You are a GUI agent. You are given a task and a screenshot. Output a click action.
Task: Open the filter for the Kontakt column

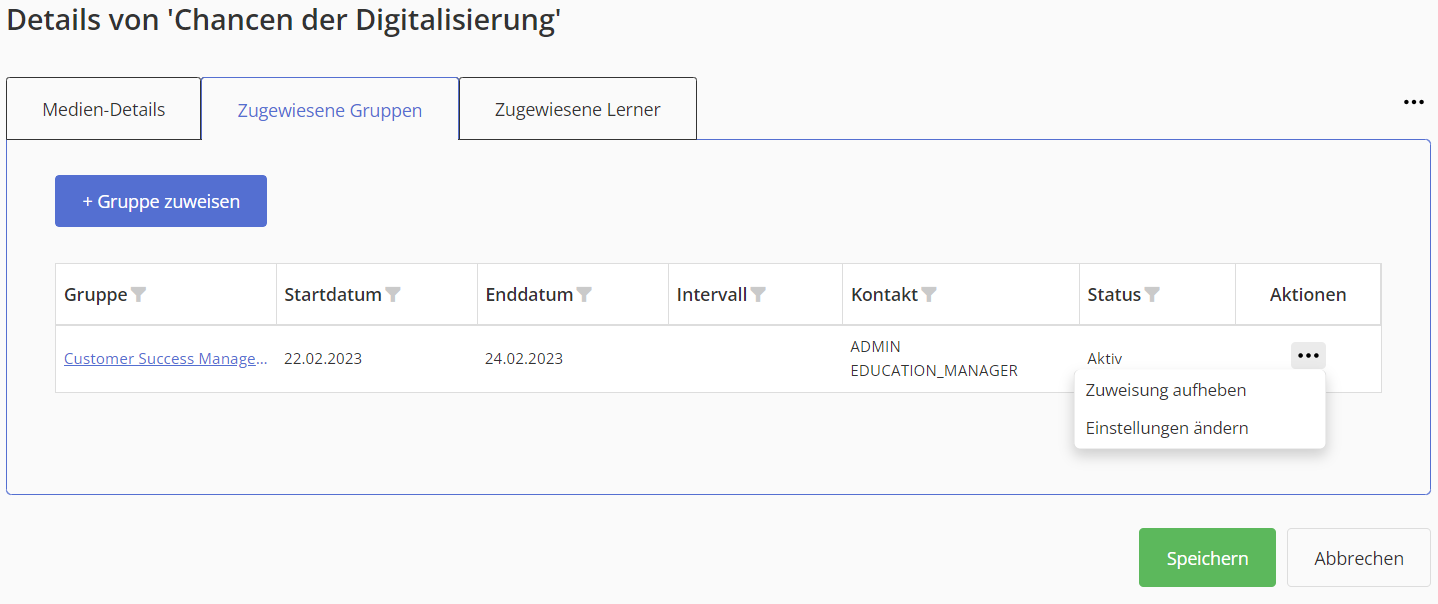(x=929, y=295)
